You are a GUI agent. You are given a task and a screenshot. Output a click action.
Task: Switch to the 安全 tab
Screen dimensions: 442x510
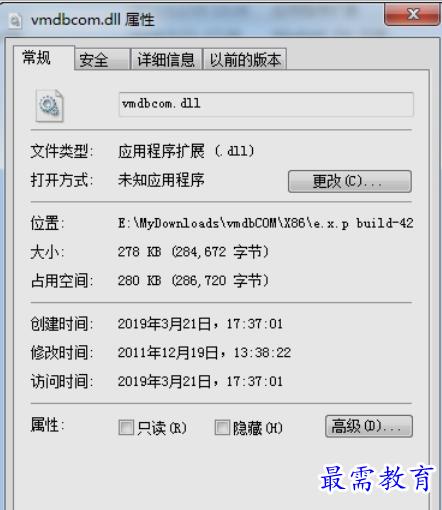tap(102, 60)
